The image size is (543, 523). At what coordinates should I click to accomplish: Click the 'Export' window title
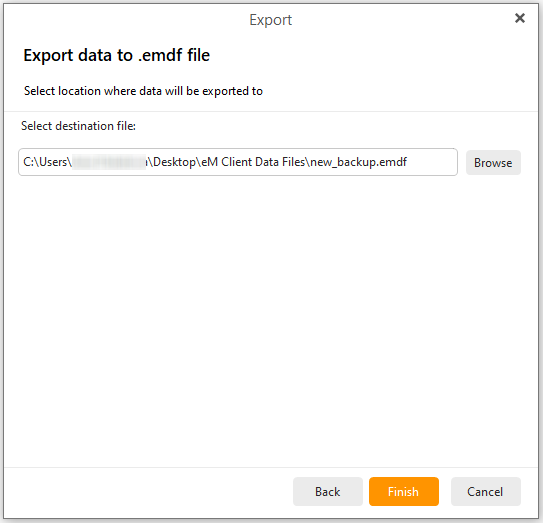click(270, 20)
